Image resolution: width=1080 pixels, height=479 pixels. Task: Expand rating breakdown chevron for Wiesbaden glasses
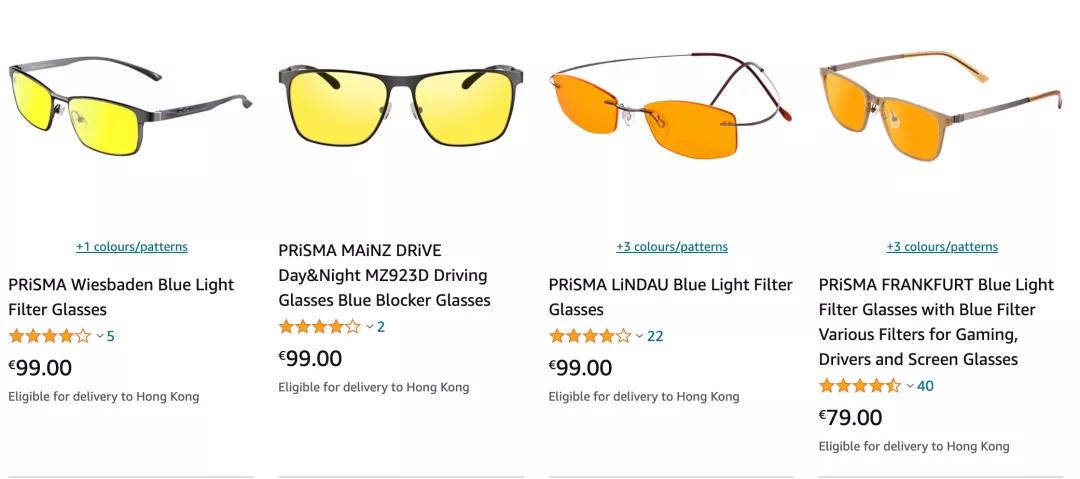click(x=100, y=336)
